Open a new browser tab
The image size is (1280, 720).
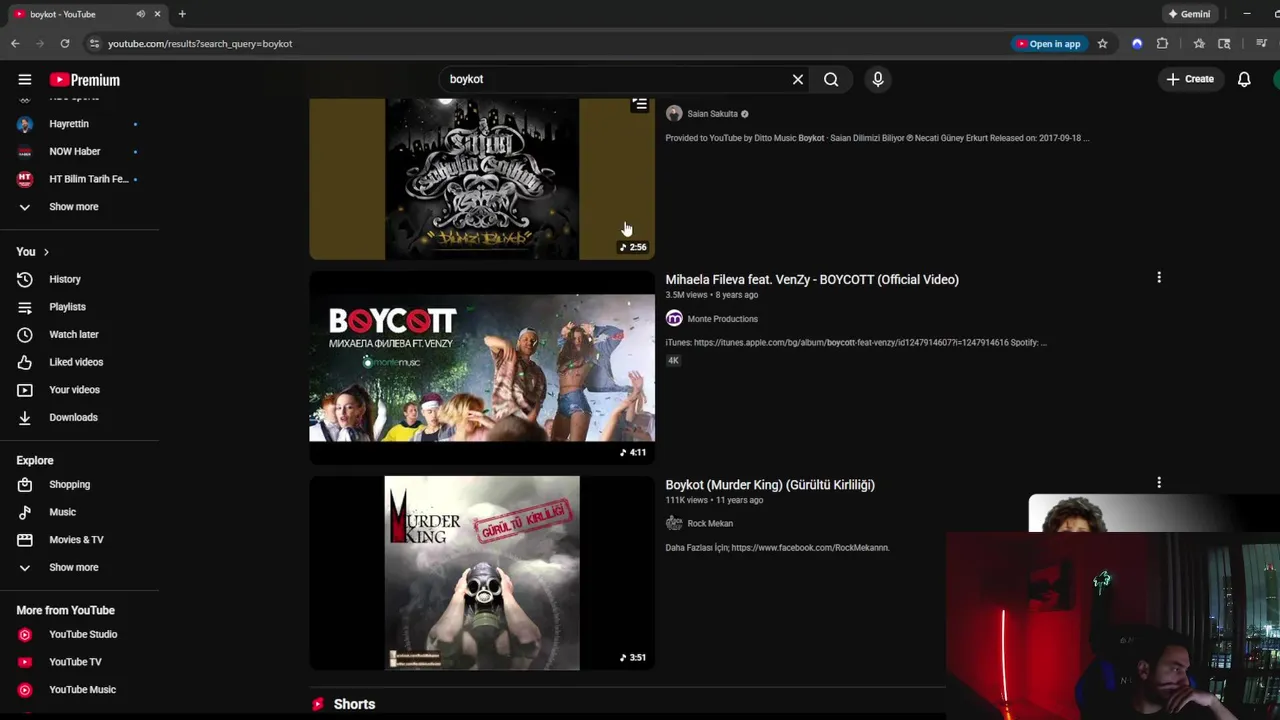pos(182,14)
